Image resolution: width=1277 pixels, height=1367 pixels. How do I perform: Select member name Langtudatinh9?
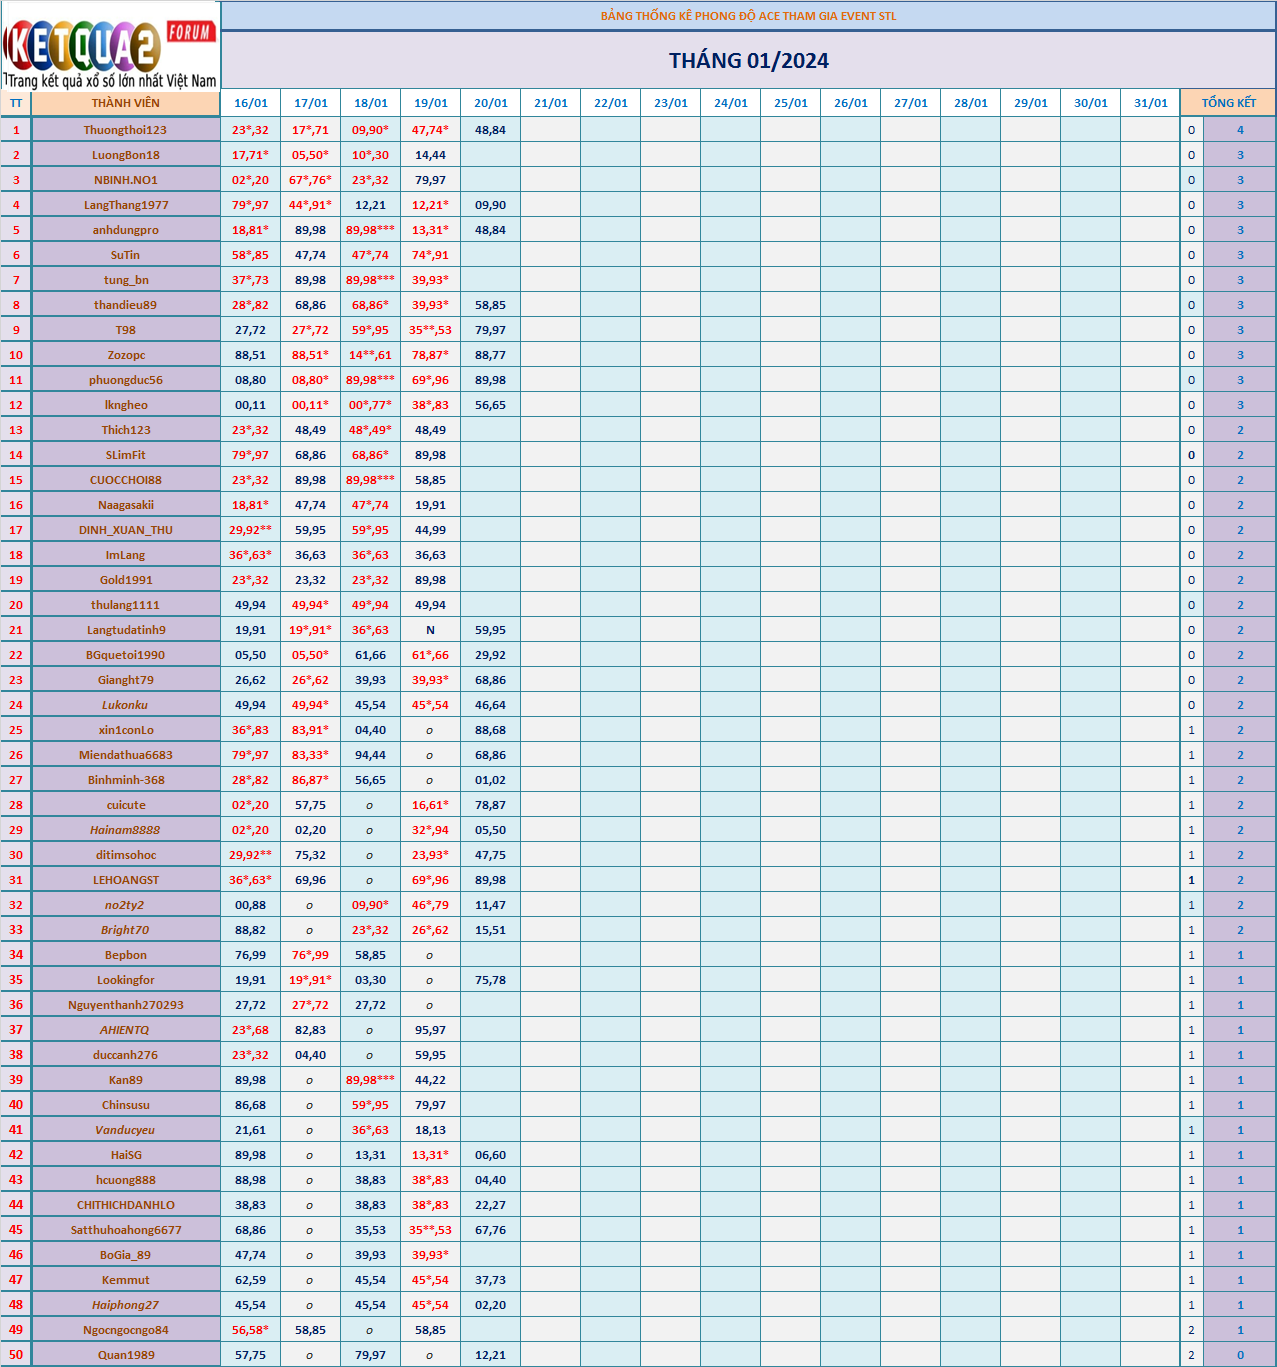click(126, 630)
